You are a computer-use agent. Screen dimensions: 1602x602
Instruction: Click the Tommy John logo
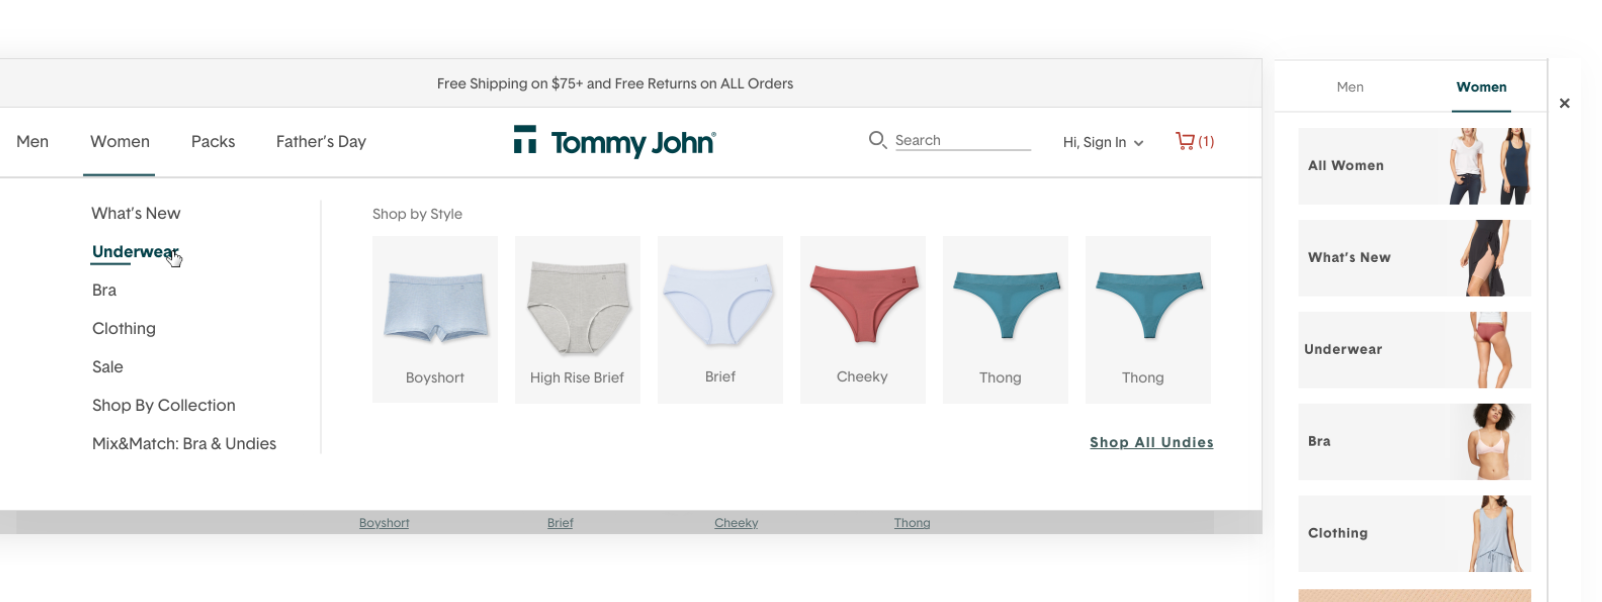[x=615, y=142]
